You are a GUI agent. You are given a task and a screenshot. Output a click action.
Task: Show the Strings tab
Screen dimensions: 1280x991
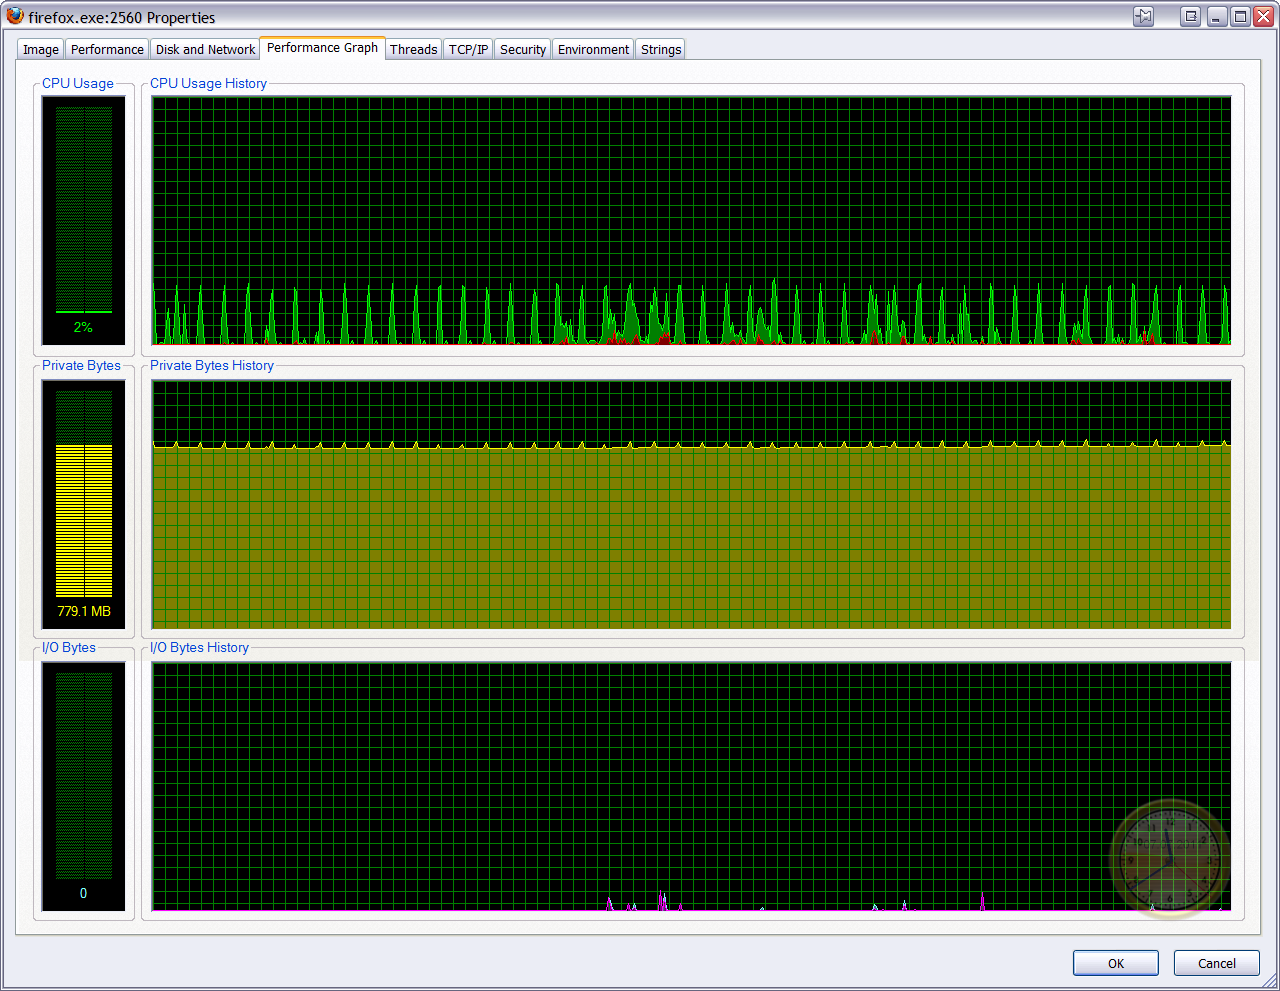(x=660, y=49)
